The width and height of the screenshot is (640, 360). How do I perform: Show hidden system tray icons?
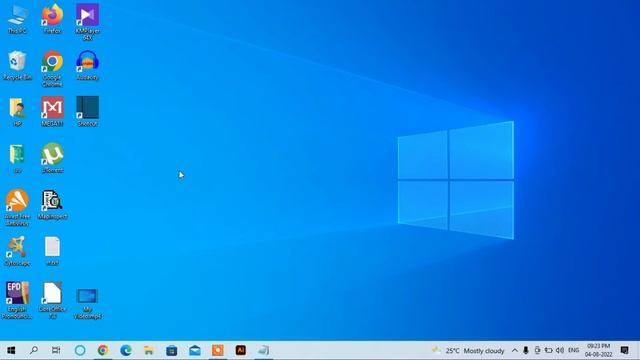click(x=515, y=350)
